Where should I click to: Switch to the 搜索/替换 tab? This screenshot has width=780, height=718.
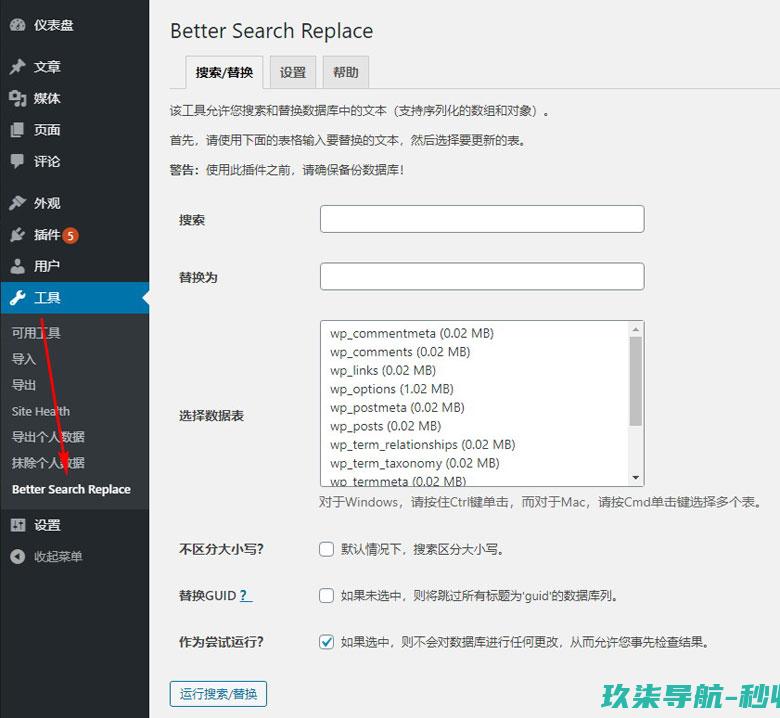coord(224,73)
